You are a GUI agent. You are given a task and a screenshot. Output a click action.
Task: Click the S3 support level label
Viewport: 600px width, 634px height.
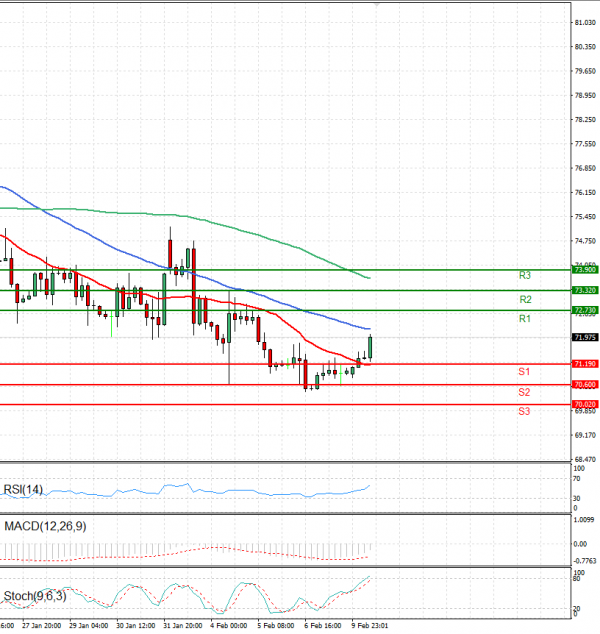[x=524, y=411]
